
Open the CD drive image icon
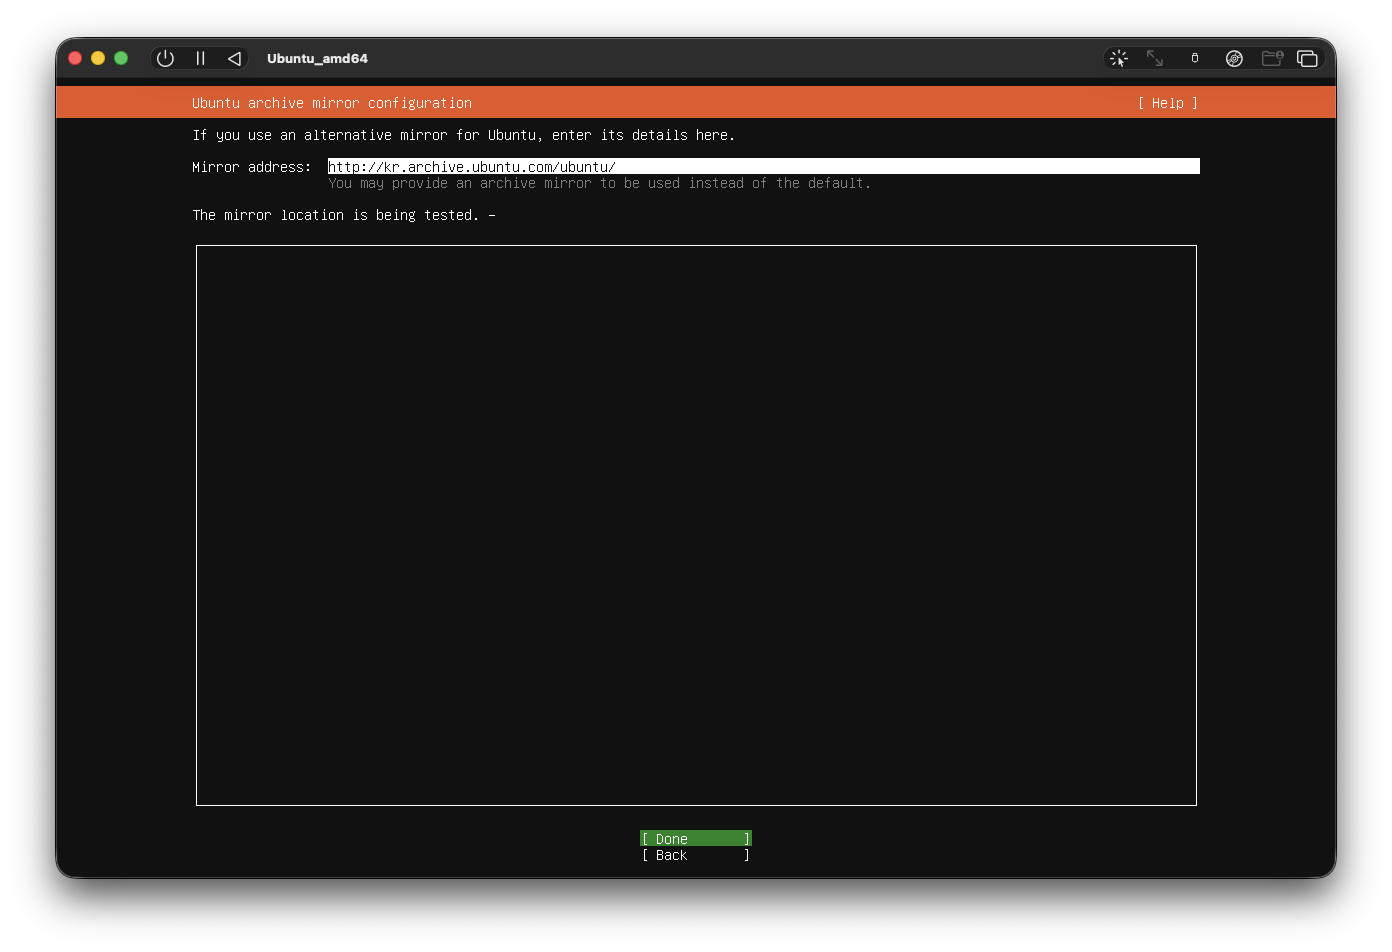click(x=1234, y=58)
